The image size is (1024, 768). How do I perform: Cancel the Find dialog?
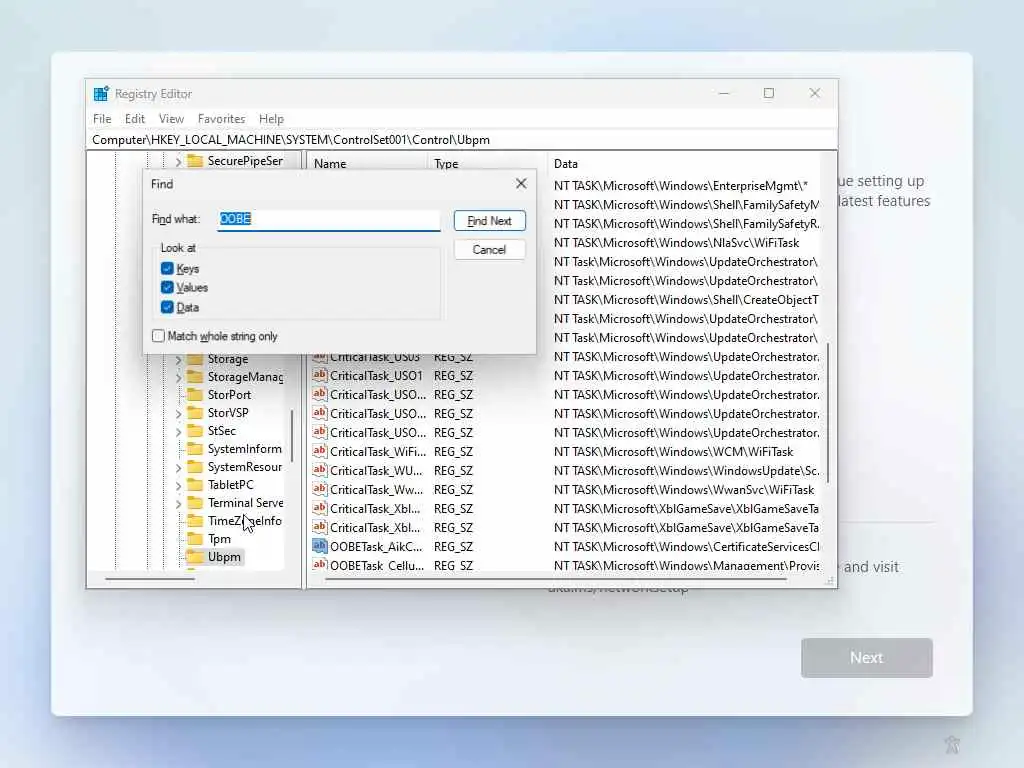(x=489, y=249)
